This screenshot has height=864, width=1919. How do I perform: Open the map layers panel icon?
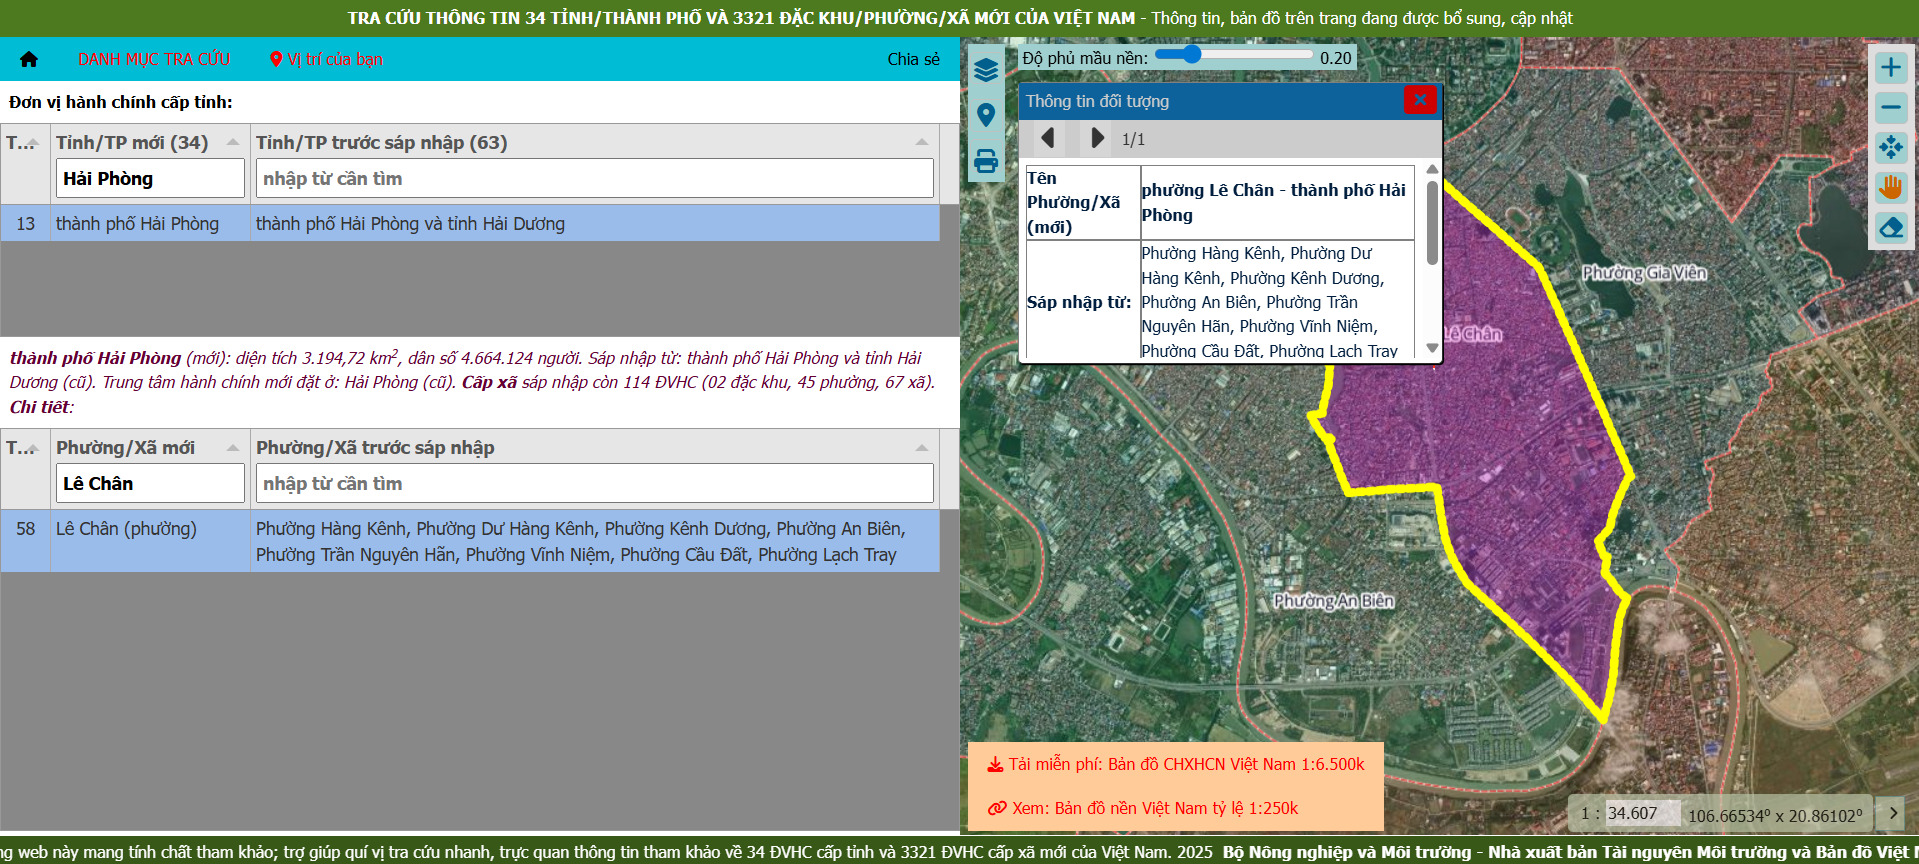pyautogui.click(x=986, y=70)
